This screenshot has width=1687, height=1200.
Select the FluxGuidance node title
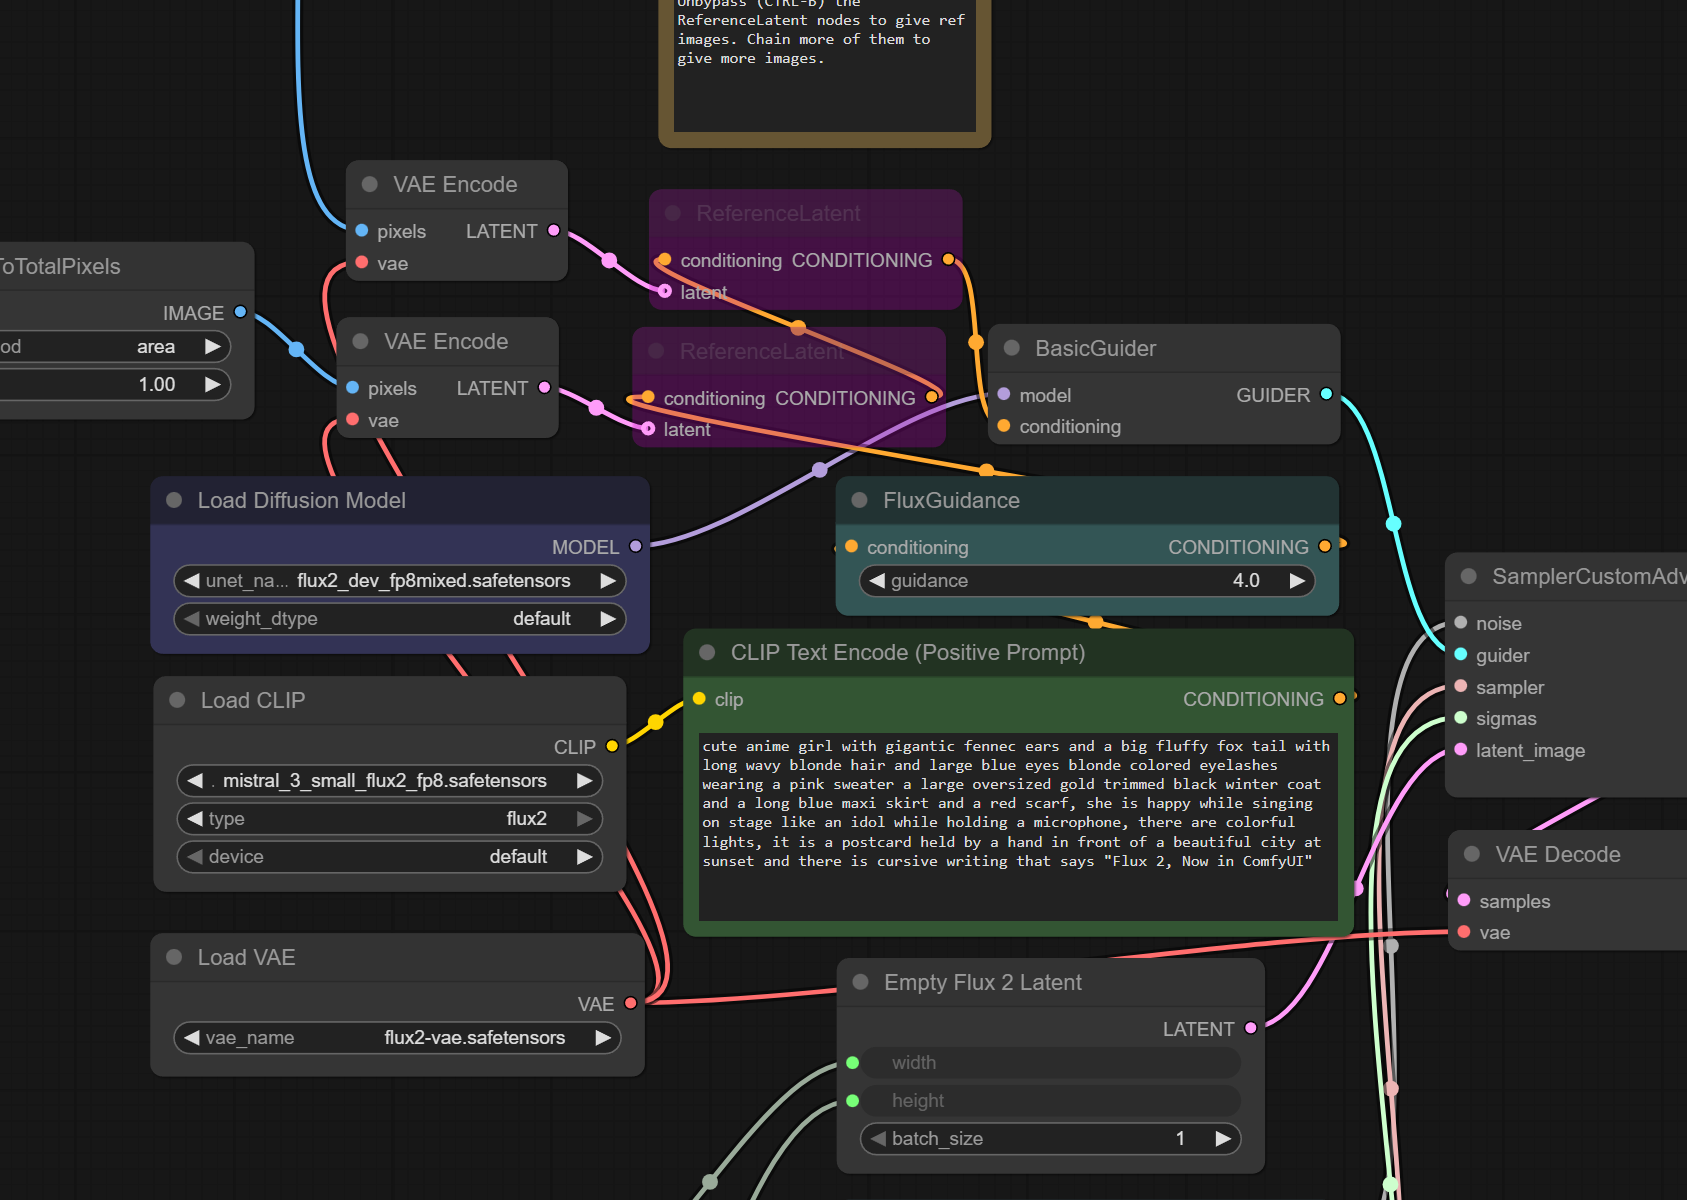[x=951, y=500]
